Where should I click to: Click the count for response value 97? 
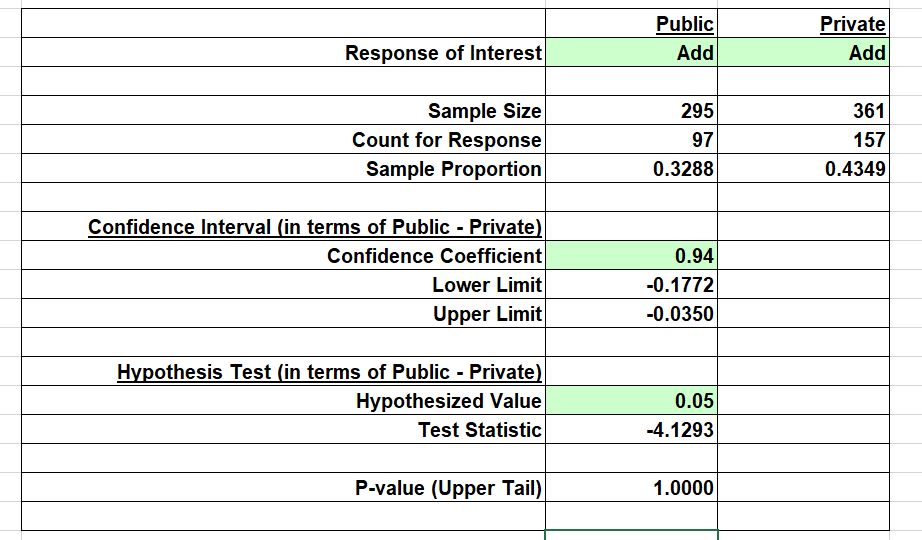pos(631,139)
